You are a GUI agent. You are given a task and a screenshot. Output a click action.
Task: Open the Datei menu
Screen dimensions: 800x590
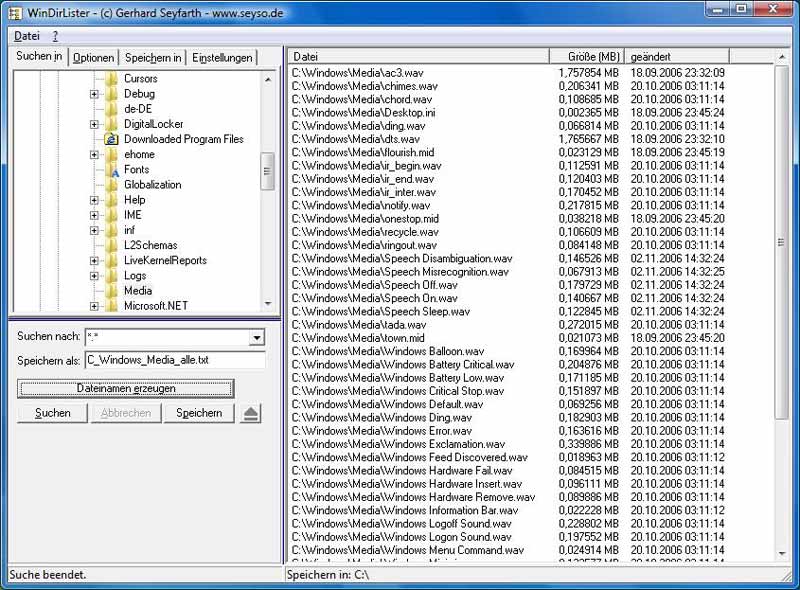(x=27, y=36)
